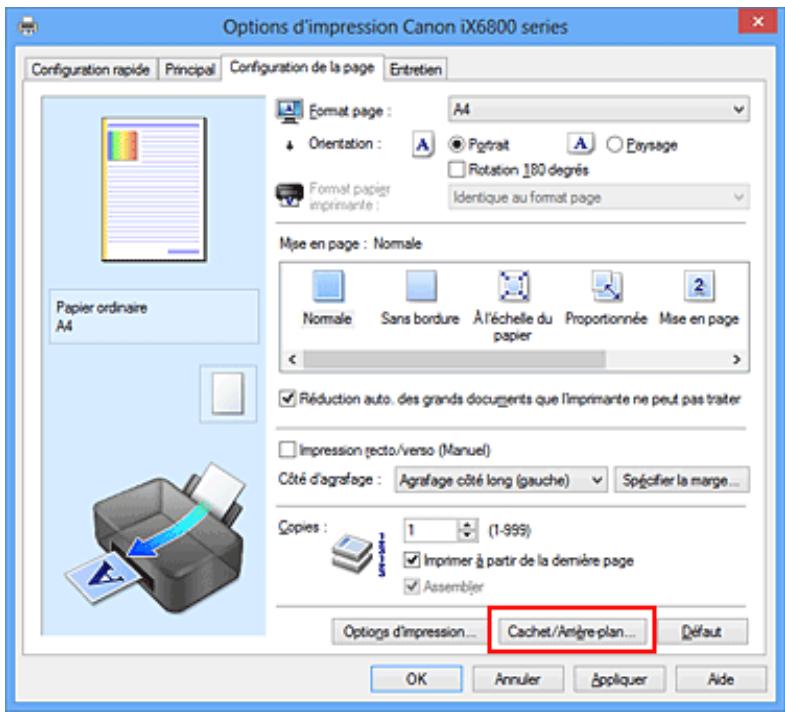The image size is (785, 712).
Task: Click the Format page monitor icon
Action: 289,111
